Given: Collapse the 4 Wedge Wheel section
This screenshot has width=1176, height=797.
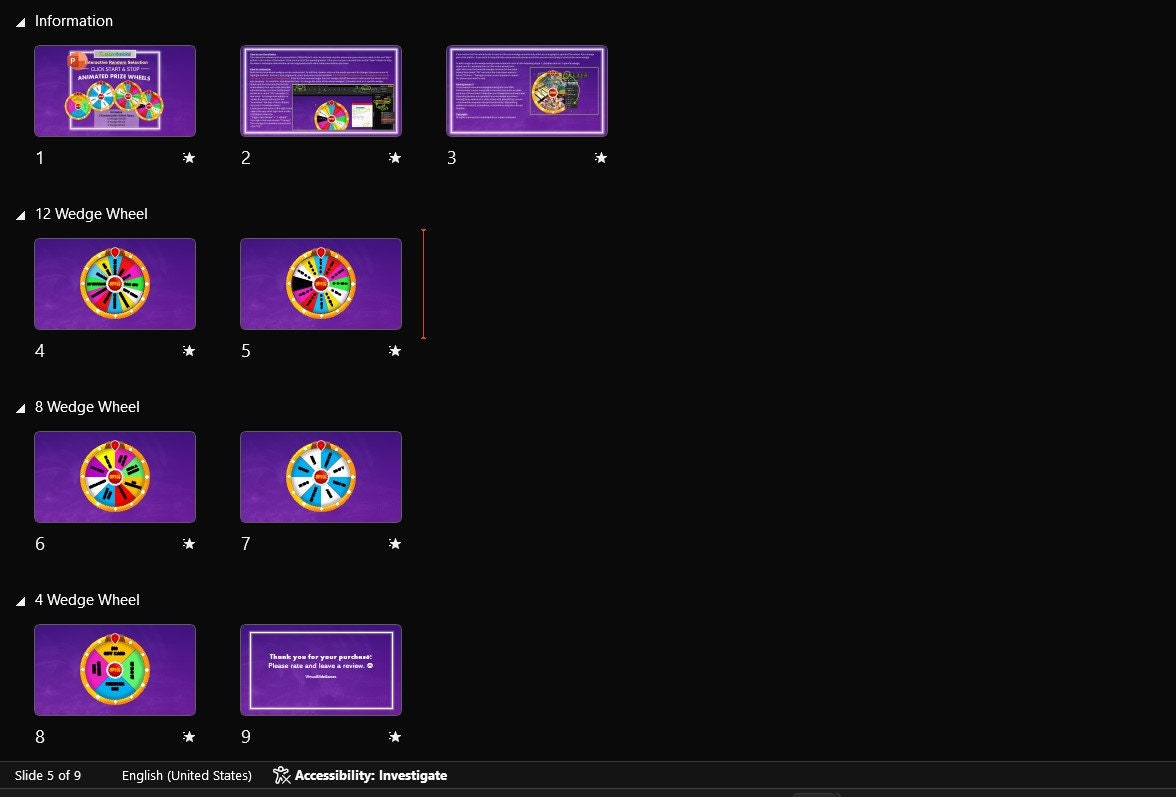Looking at the screenshot, I should coord(21,600).
